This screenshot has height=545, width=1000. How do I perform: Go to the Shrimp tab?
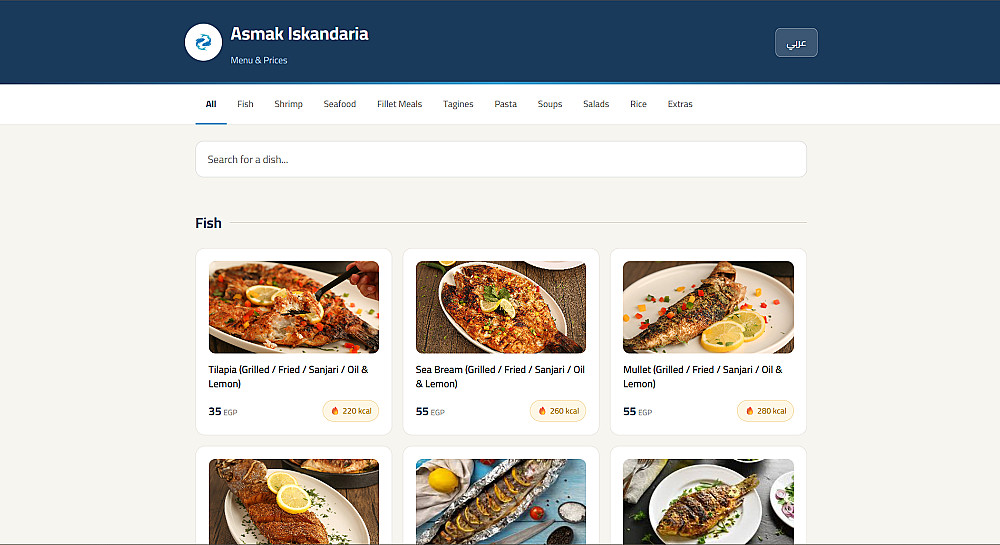[x=288, y=104]
